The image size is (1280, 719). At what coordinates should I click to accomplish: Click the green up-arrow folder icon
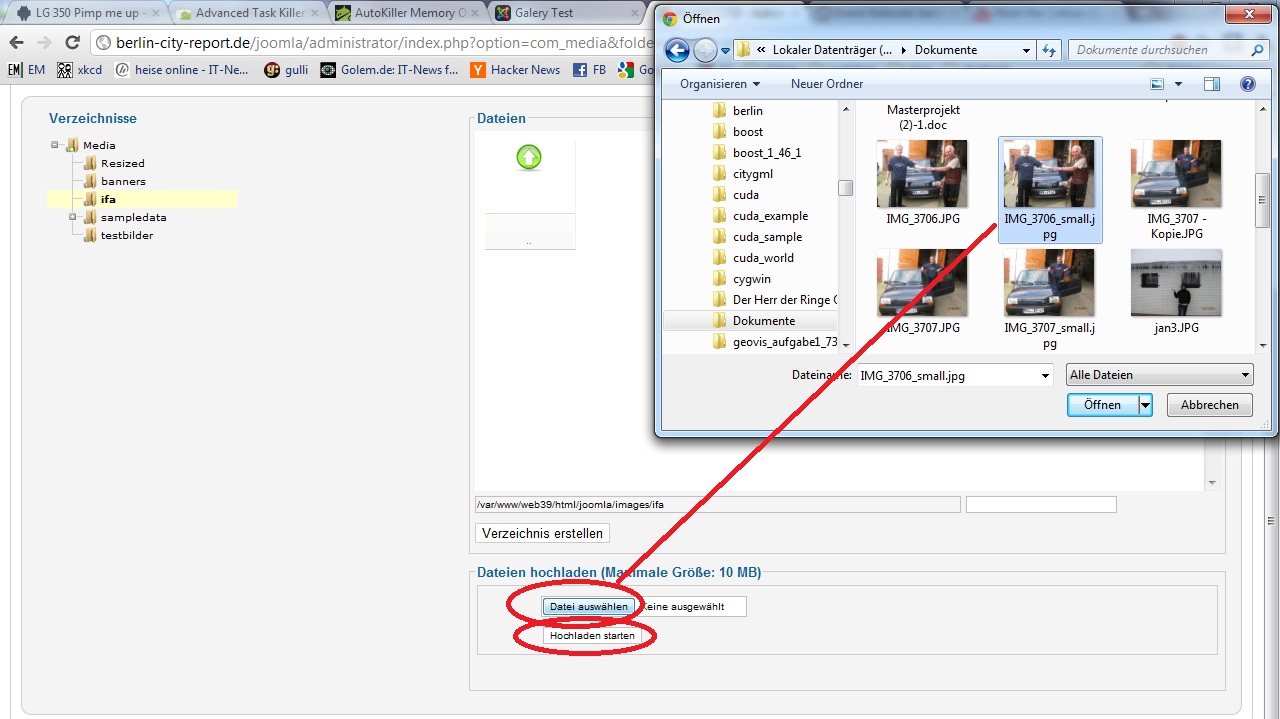(x=529, y=157)
